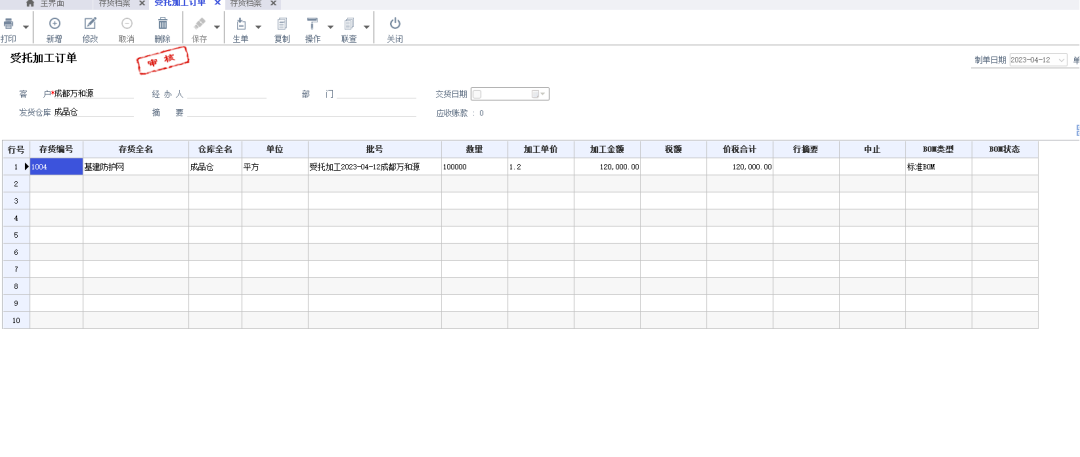The image size is (1080, 457).
Task: Click the 经办人 input field
Action: tap(226, 94)
